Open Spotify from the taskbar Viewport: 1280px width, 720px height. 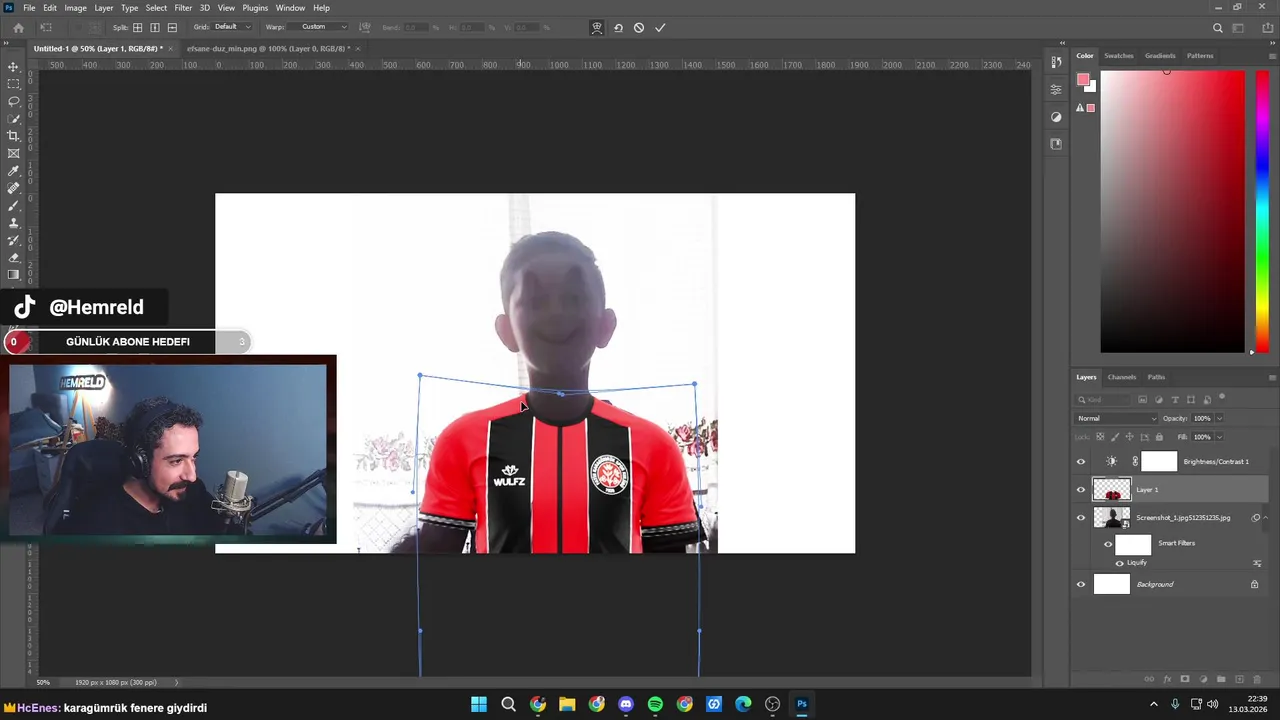tap(655, 704)
